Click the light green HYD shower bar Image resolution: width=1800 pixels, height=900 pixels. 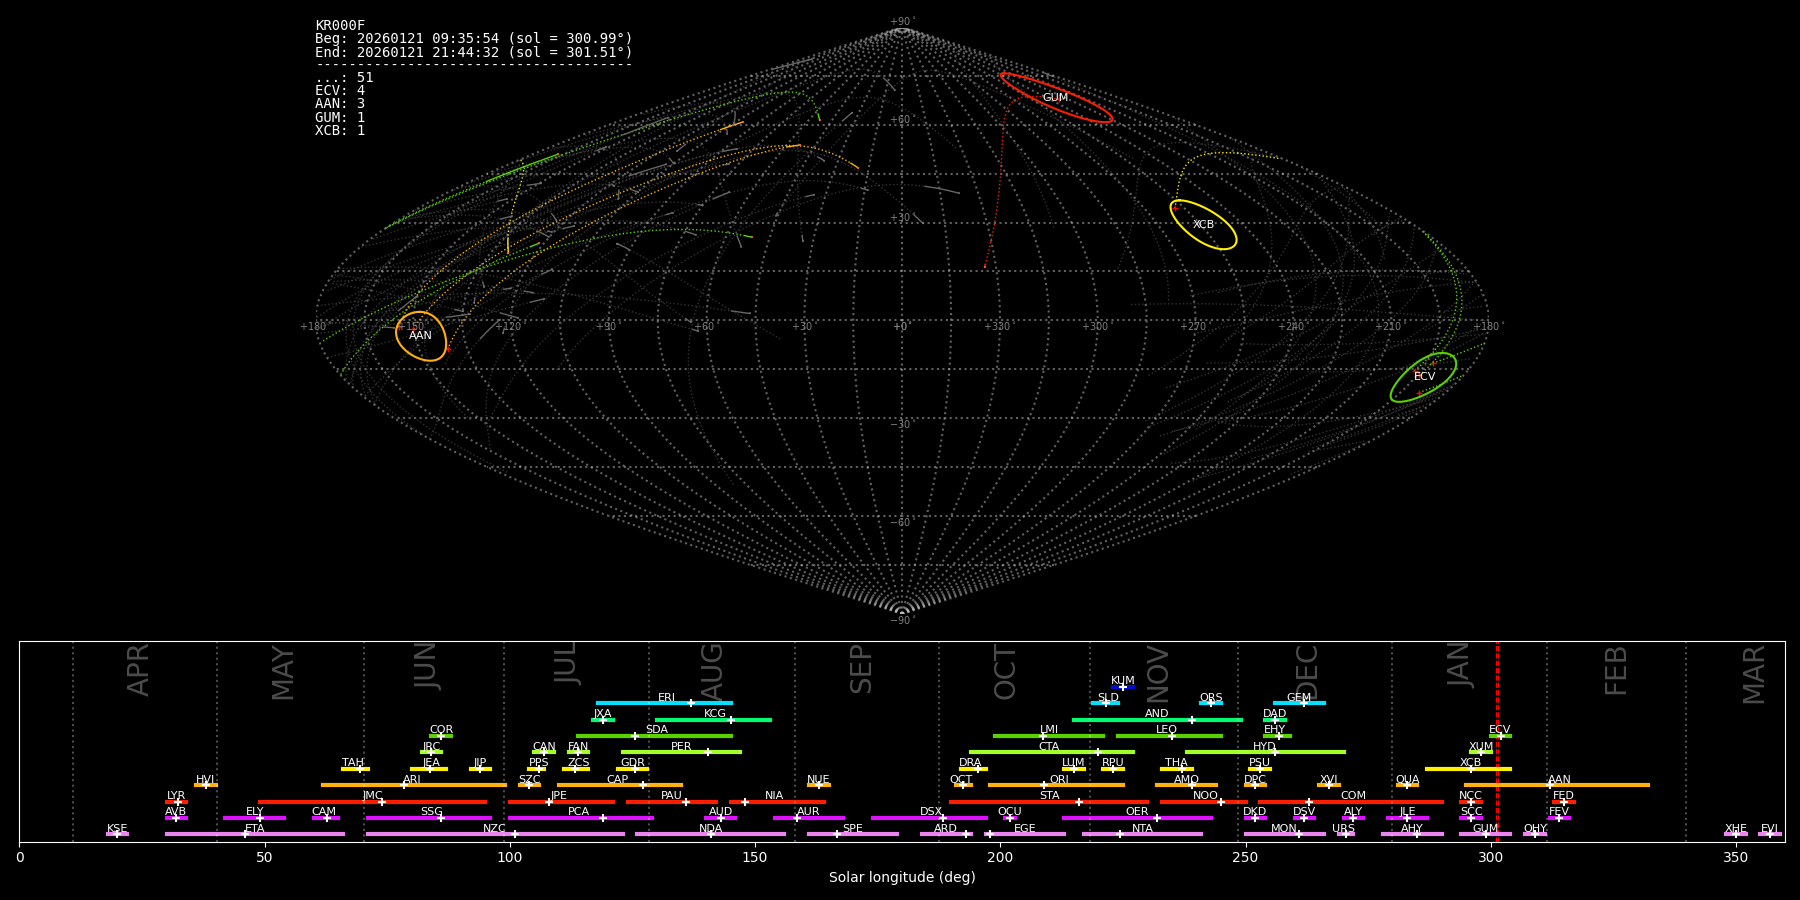pyautogui.click(x=1264, y=752)
